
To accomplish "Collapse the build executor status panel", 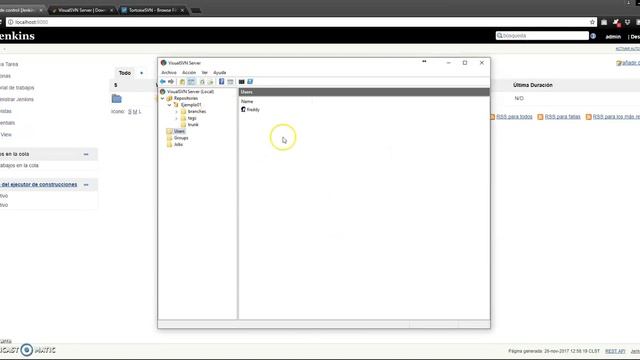I will [86, 185].
